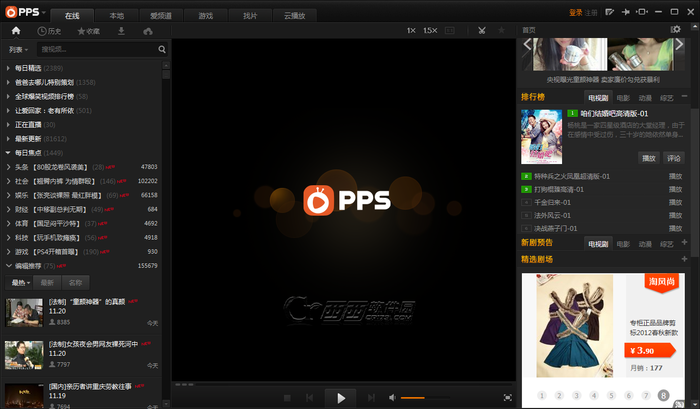700x409 pixels.
Task: Open the 收藏 favorites list
Action: (88, 31)
